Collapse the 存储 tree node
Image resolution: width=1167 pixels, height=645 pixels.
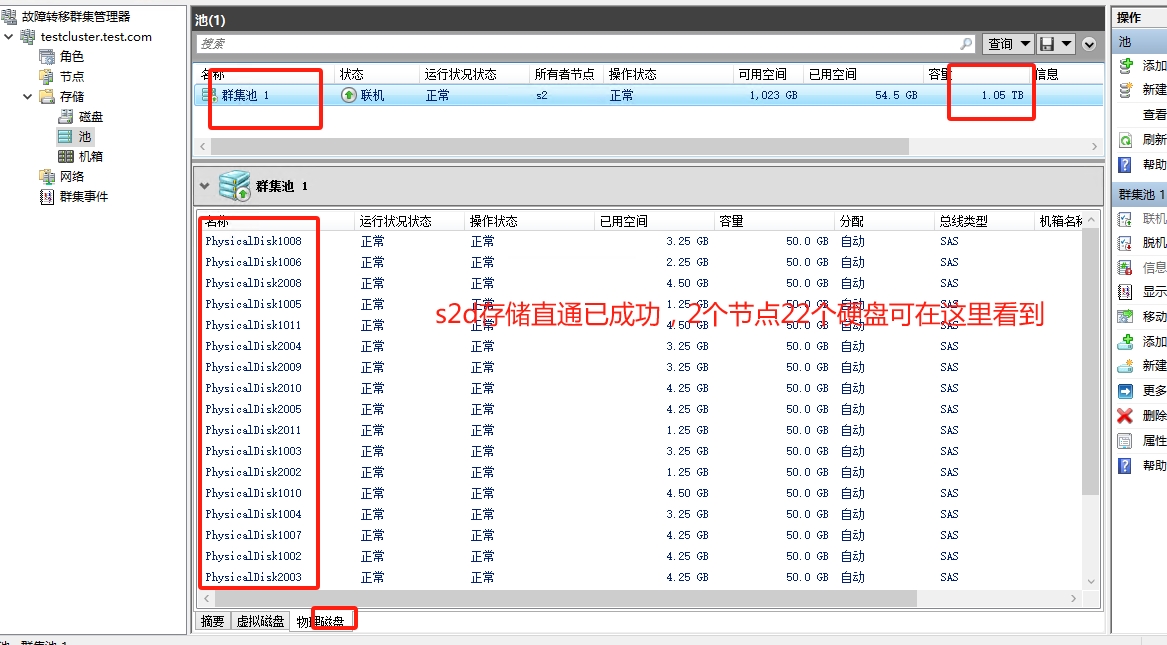point(28,97)
